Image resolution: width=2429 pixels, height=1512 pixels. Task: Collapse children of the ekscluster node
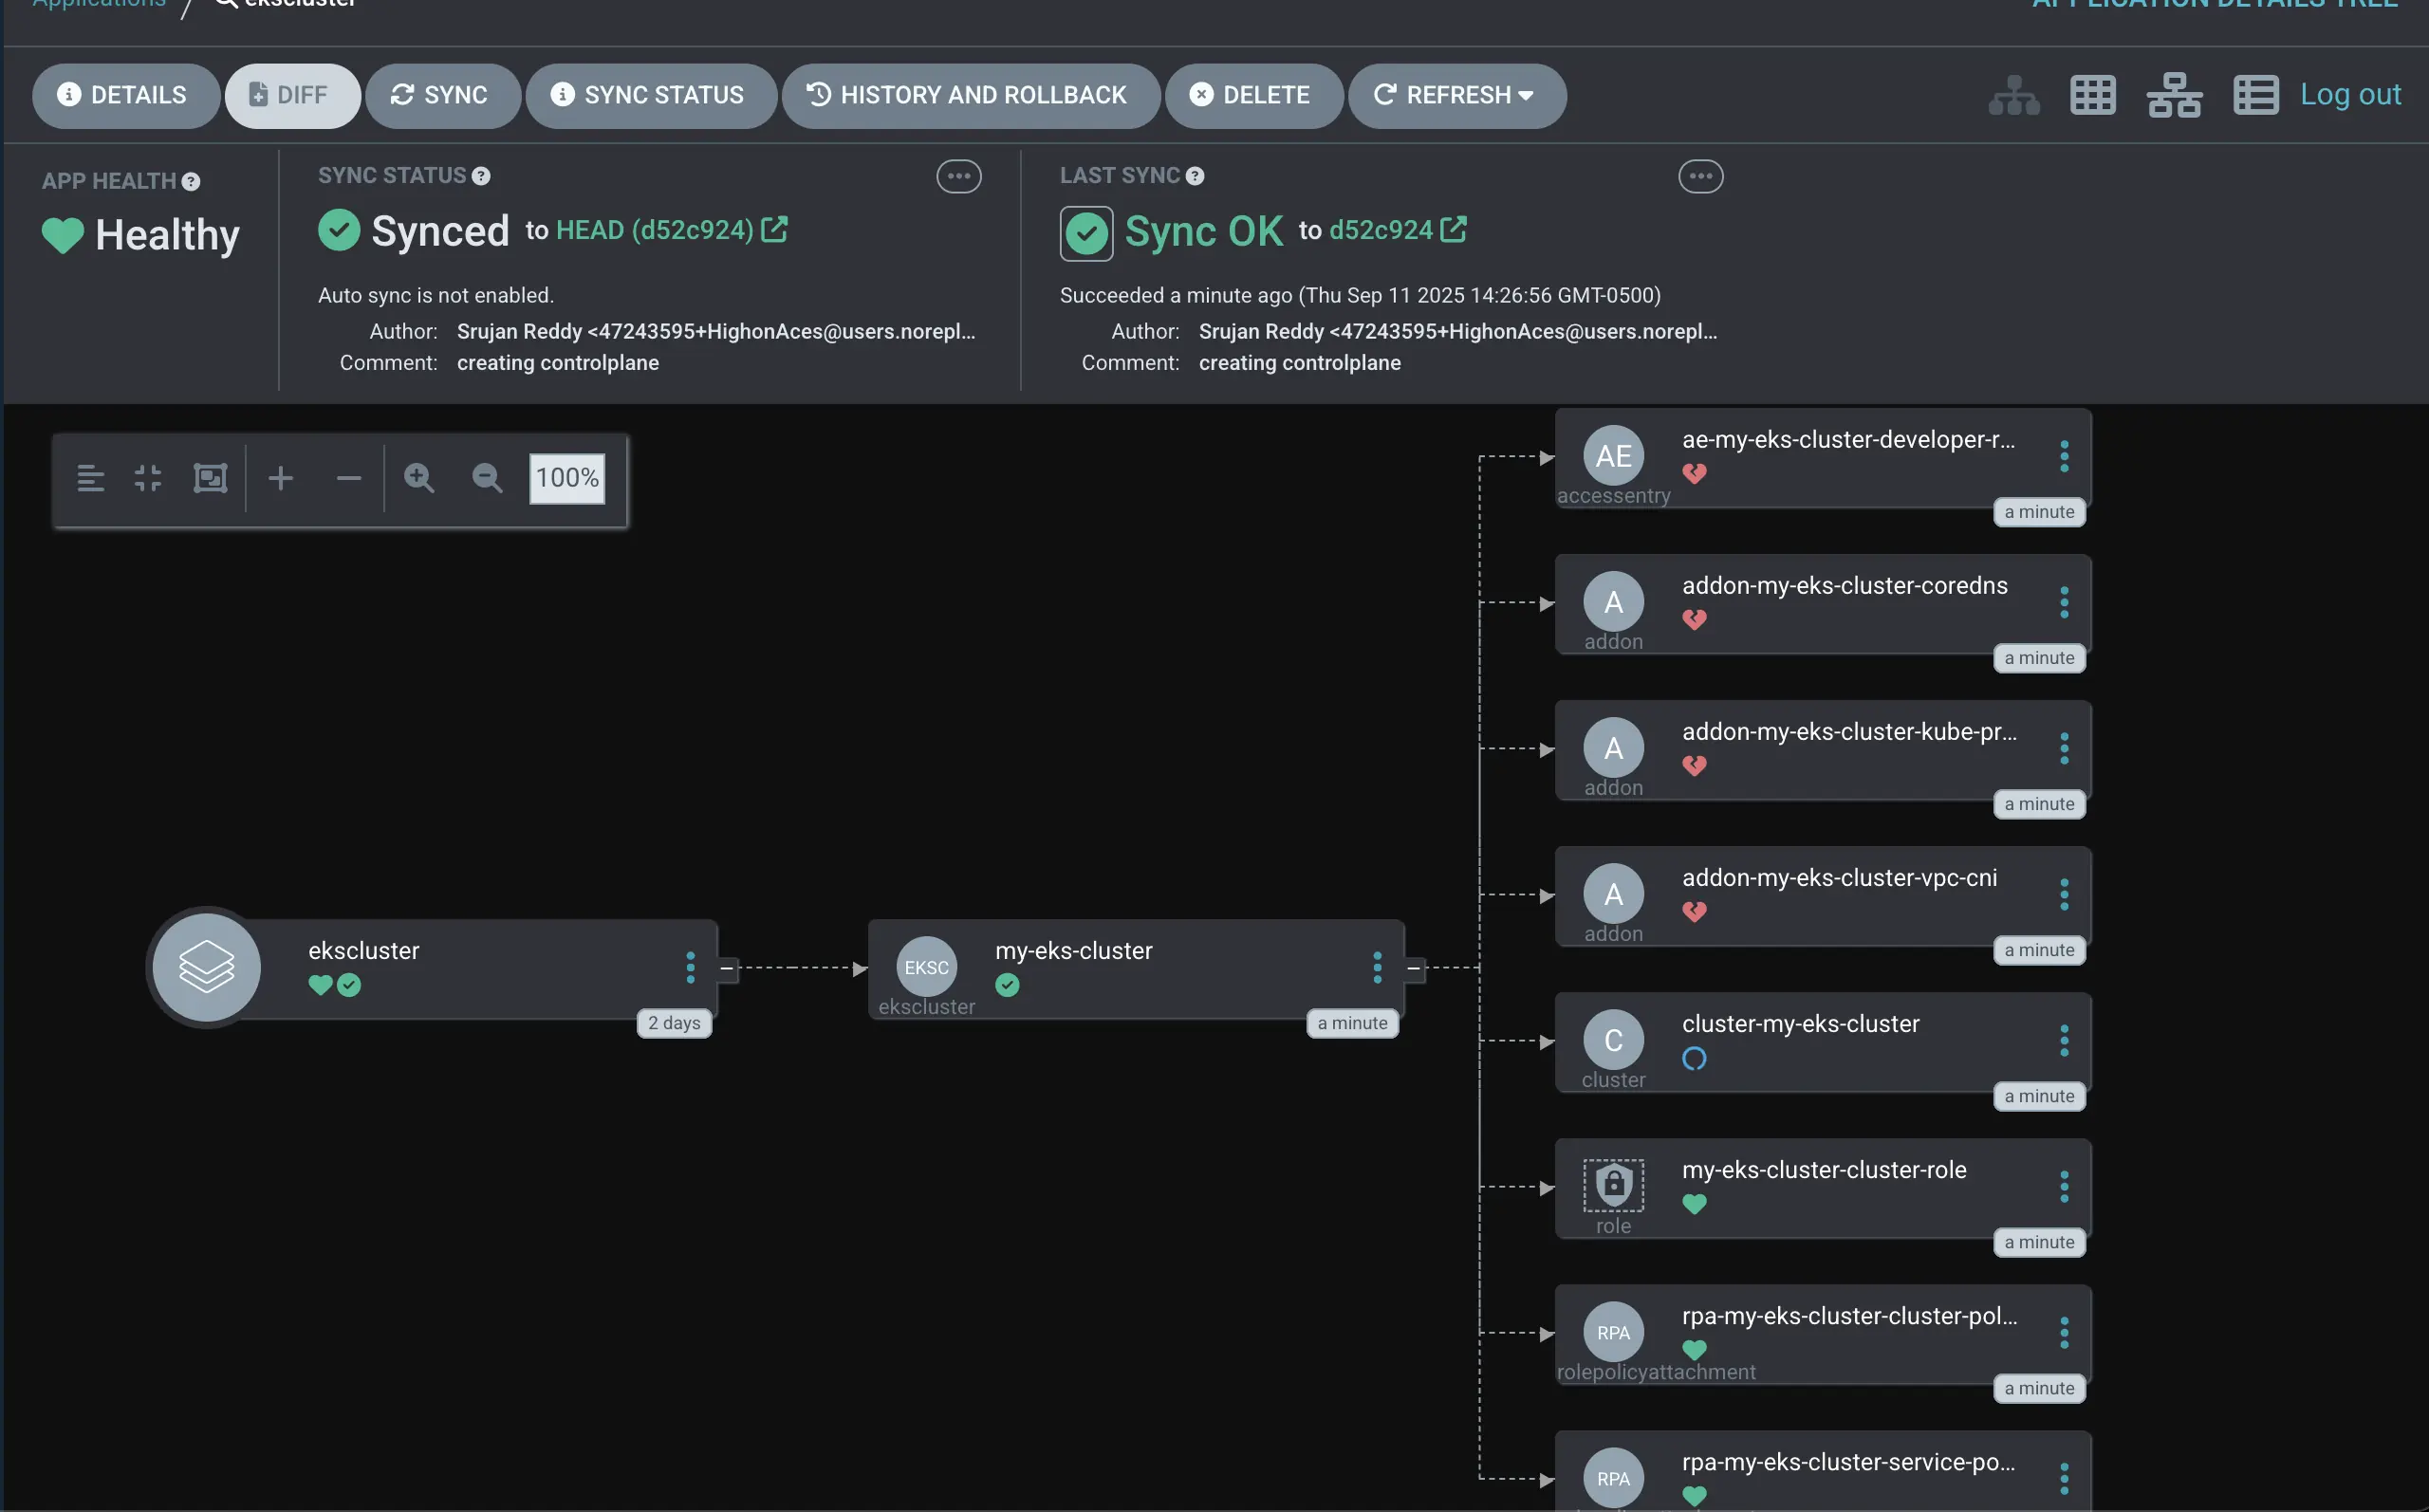click(x=727, y=968)
